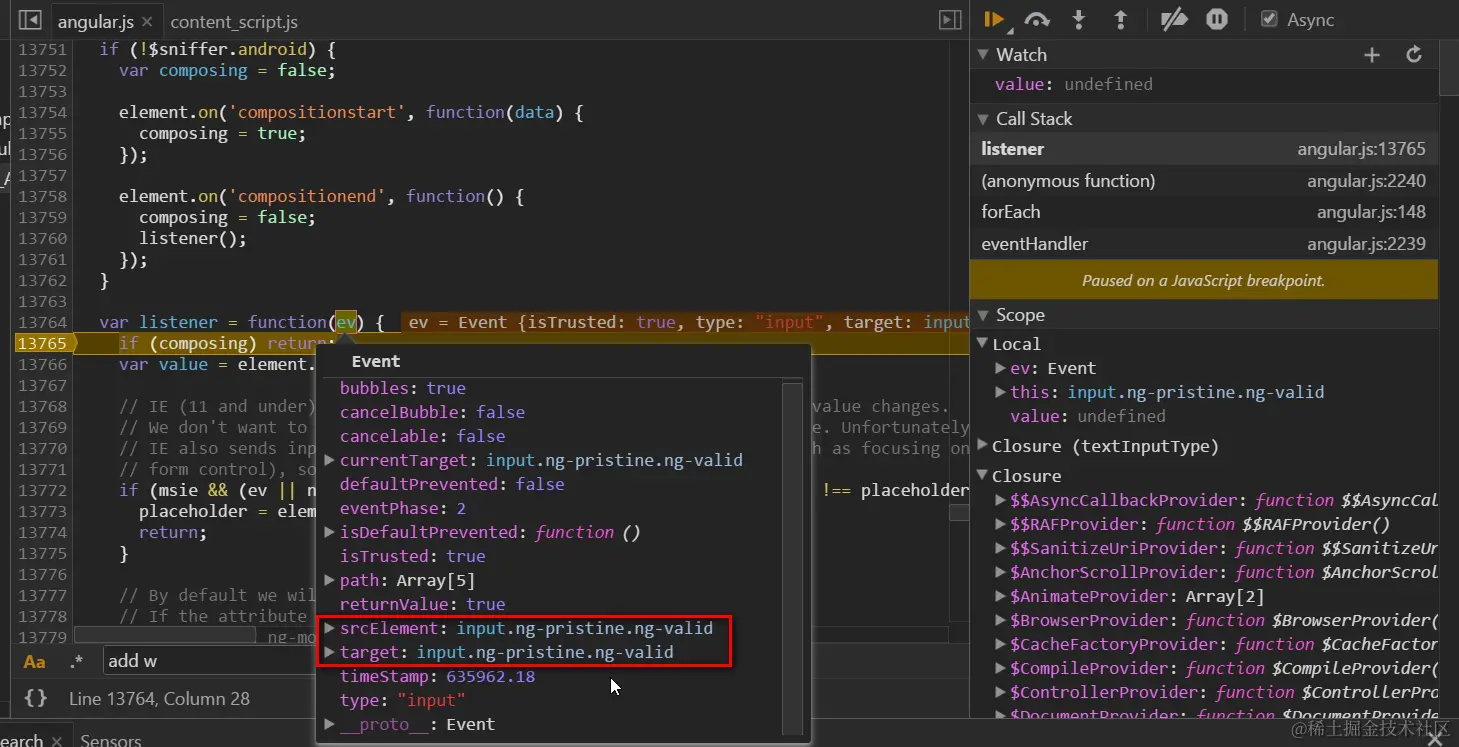Select listener call stack frame
Image resolution: width=1459 pixels, height=747 pixels.
[1204, 149]
